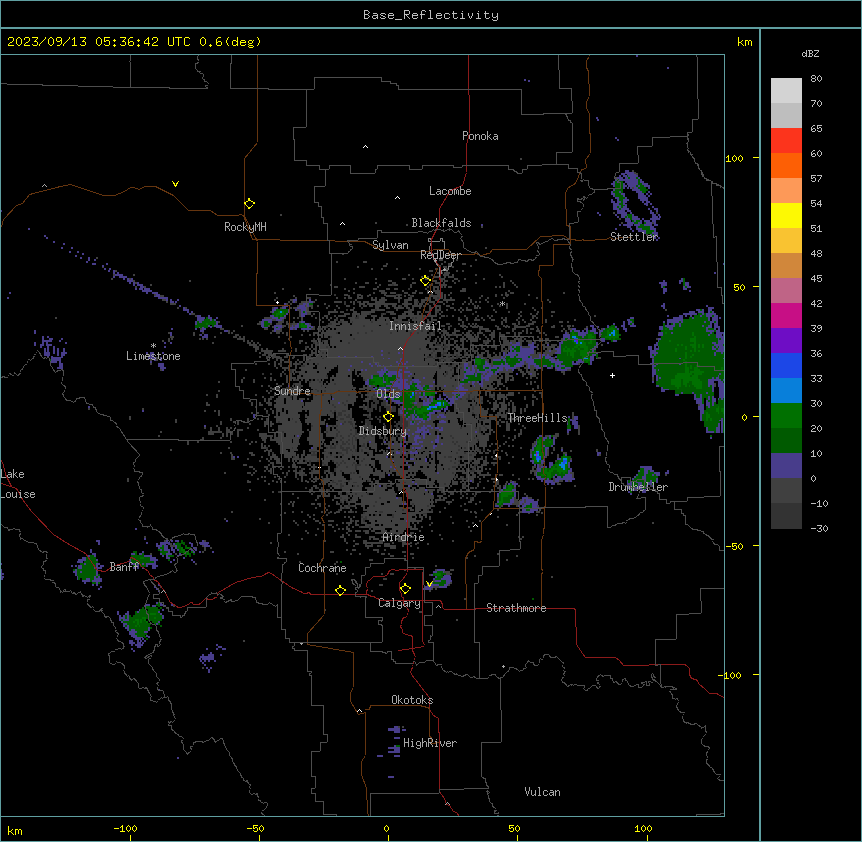The height and width of the screenshot is (842, 862).
Task: Click the Base_Reflectivity title
Action: click(431, 15)
